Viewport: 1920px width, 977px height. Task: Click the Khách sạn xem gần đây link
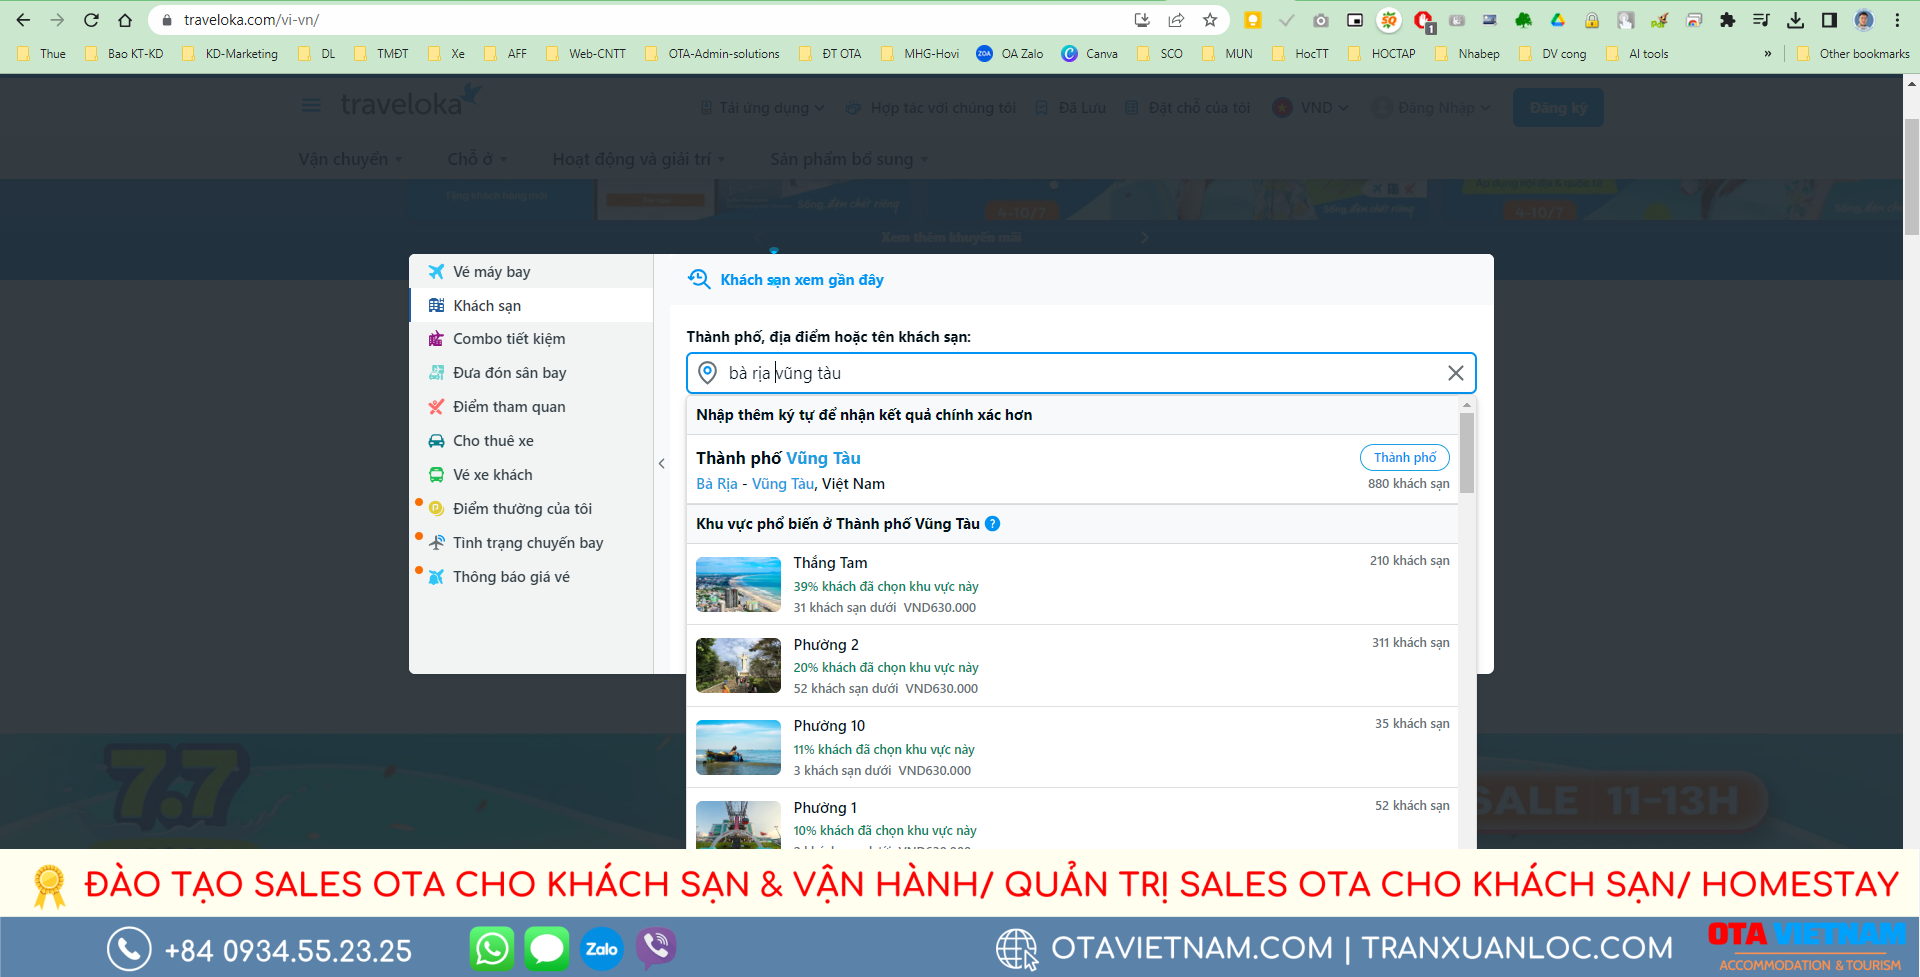[802, 280]
